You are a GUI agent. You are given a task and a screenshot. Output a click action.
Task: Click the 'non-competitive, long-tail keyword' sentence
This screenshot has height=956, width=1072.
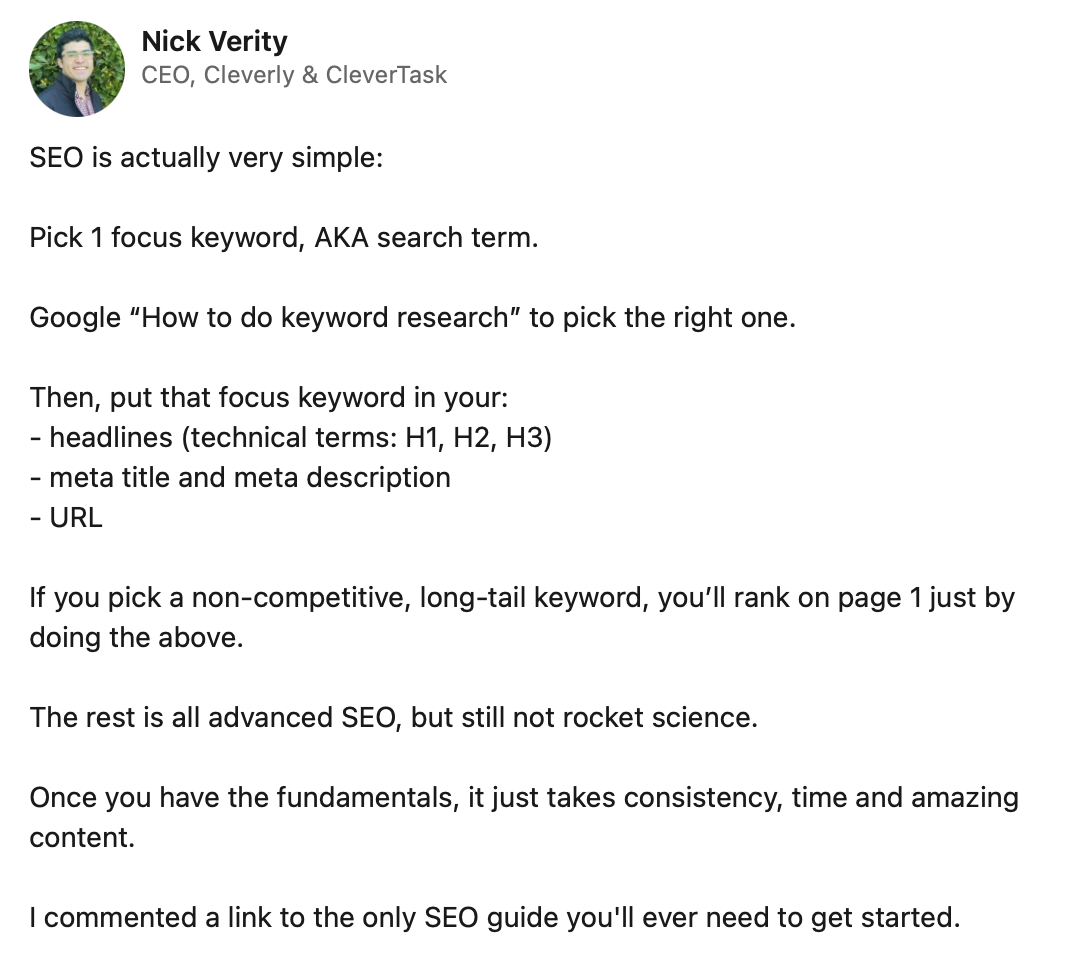(x=522, y=598)
